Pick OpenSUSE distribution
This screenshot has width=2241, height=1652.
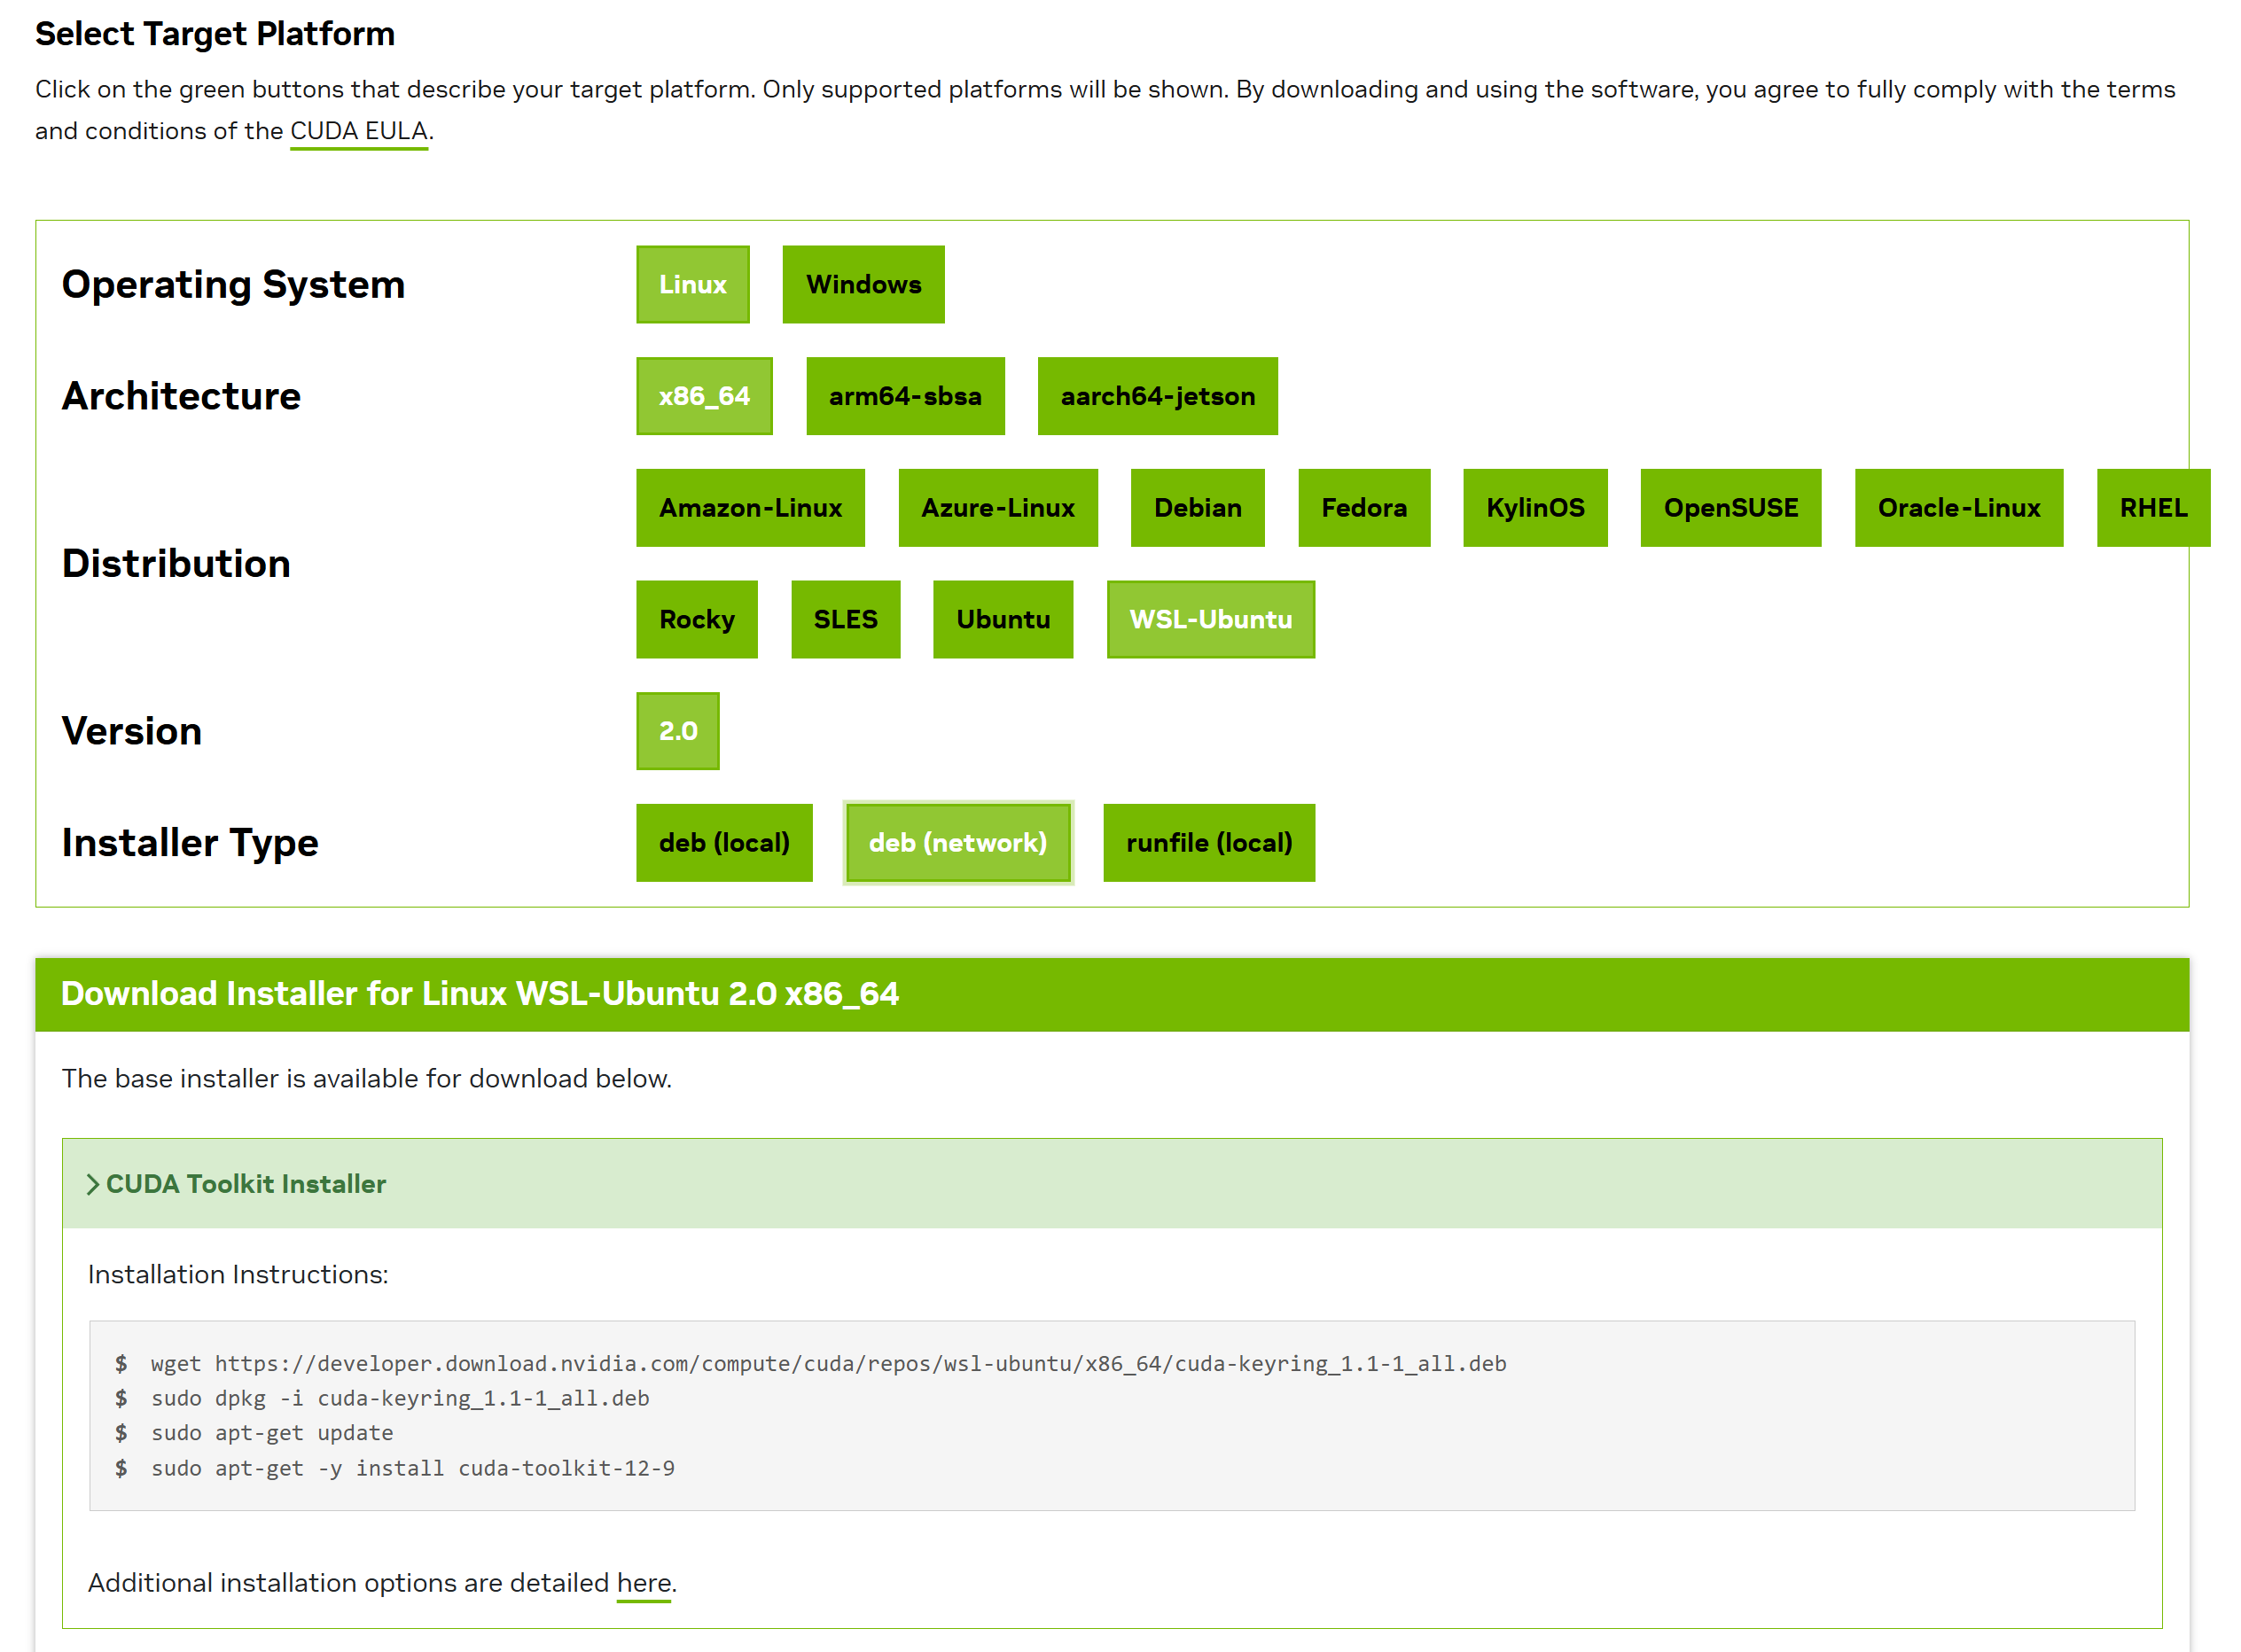(1729, 508)
